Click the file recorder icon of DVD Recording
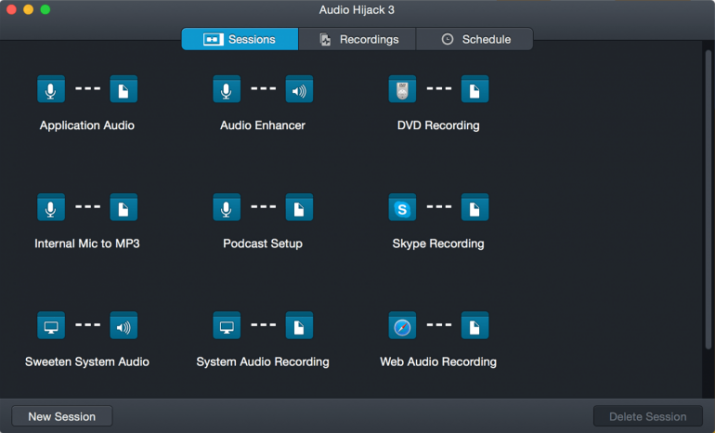This screenshot has height=433, width=715. [475, 89]
